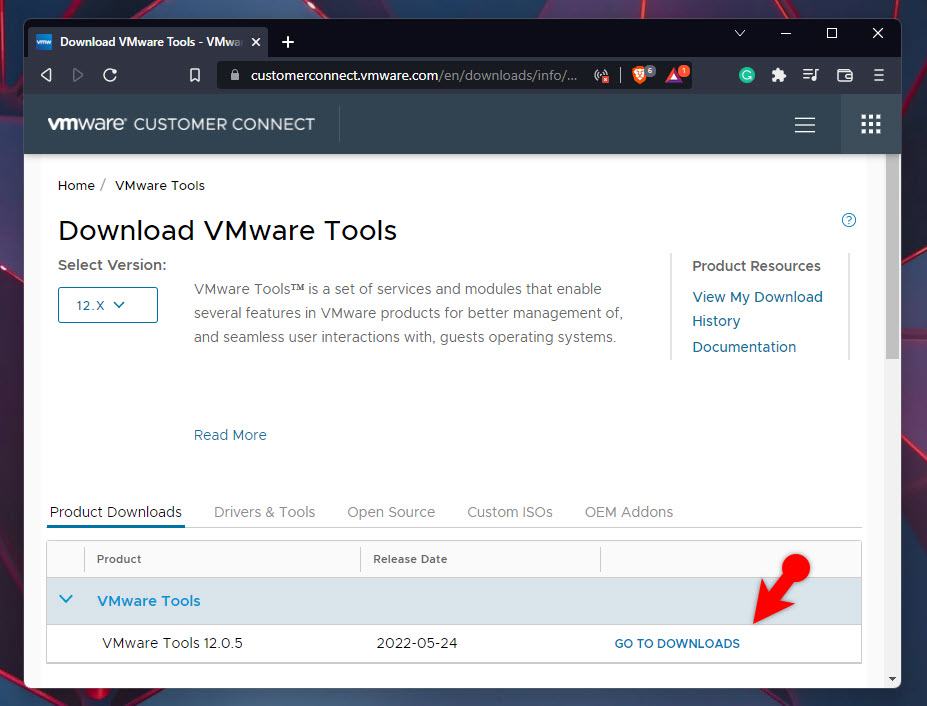
Task: Switch to the Open Source tab
Action: tap(391, 512)
